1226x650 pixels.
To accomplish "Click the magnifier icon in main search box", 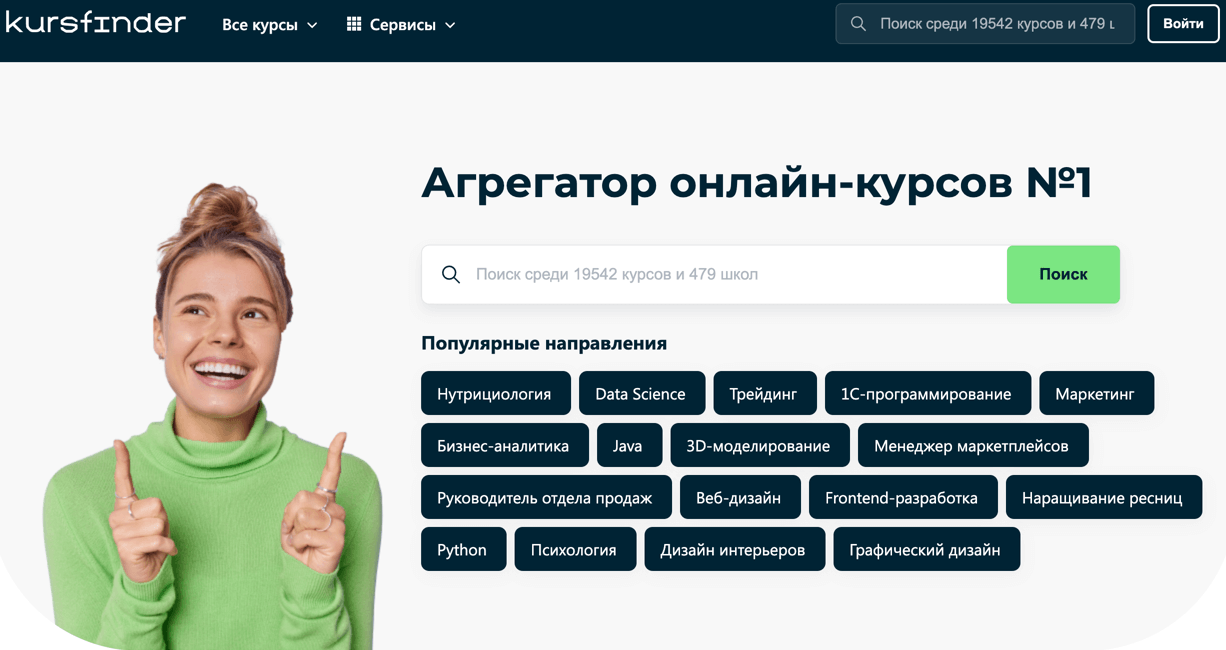I will pyautogui.click(x=451, y=275).
